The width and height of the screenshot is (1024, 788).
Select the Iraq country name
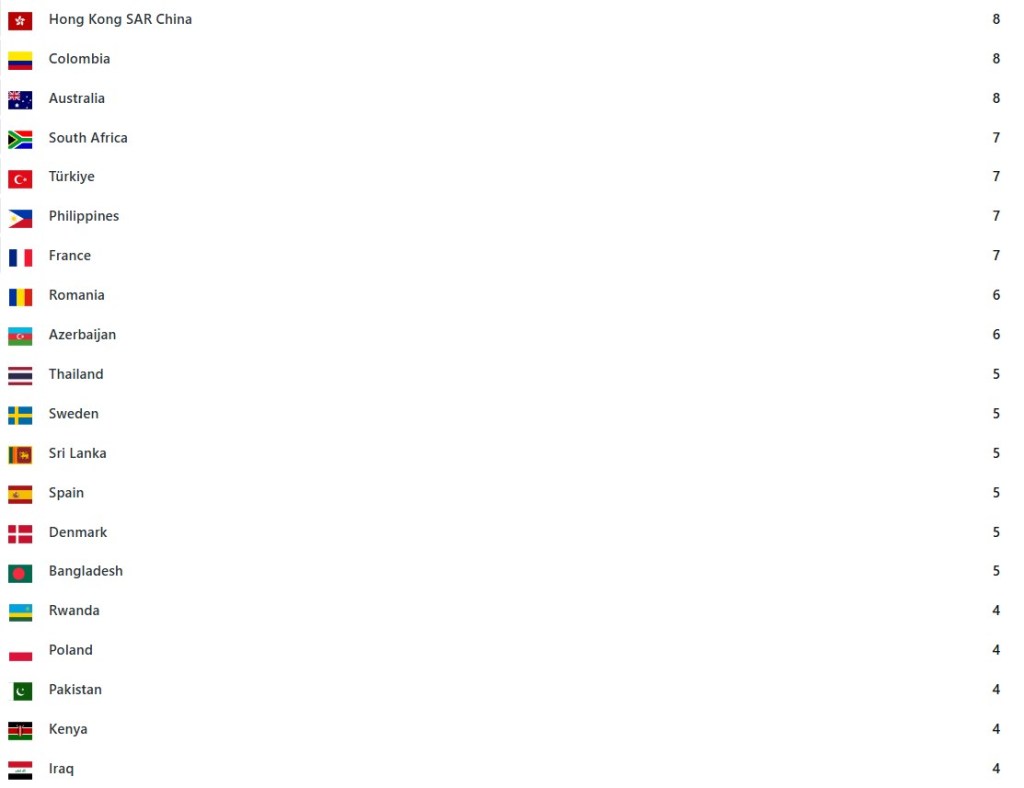click(61, 769)
